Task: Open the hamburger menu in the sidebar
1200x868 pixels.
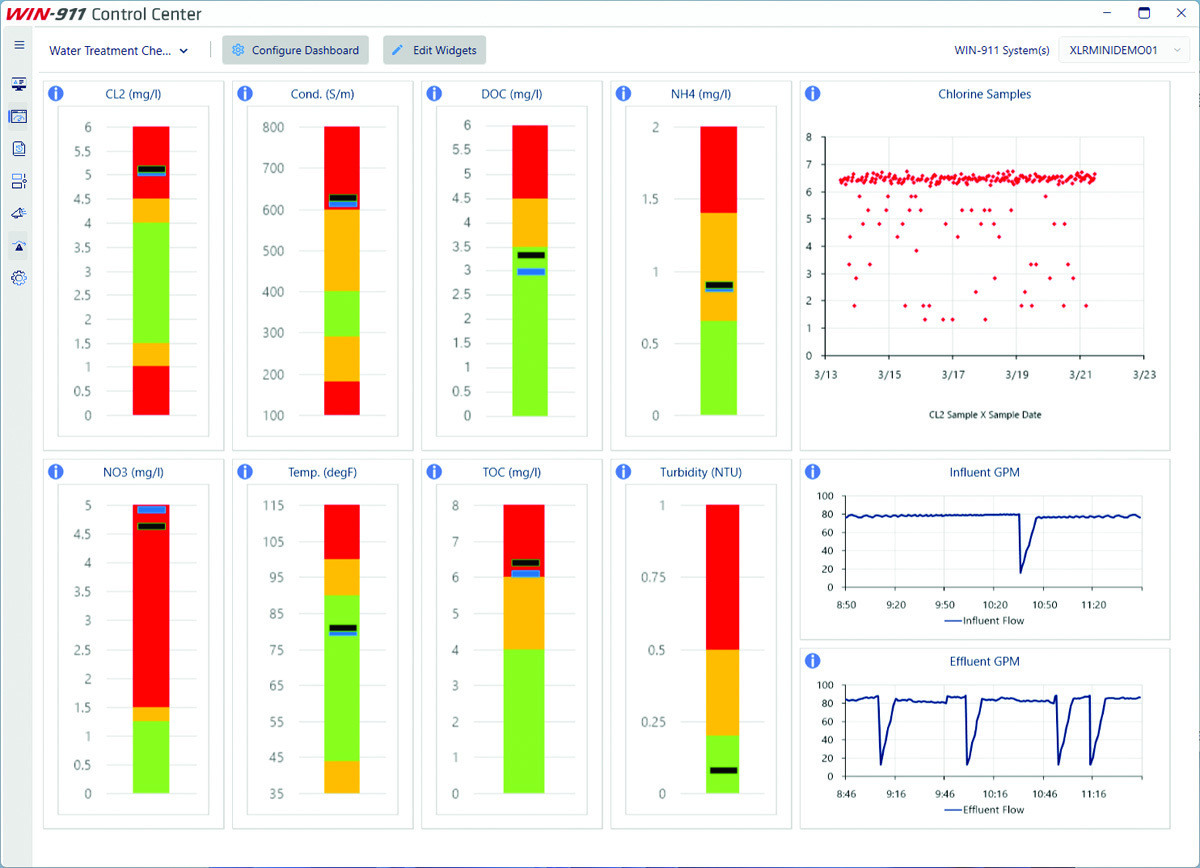Action: [19, 45]
